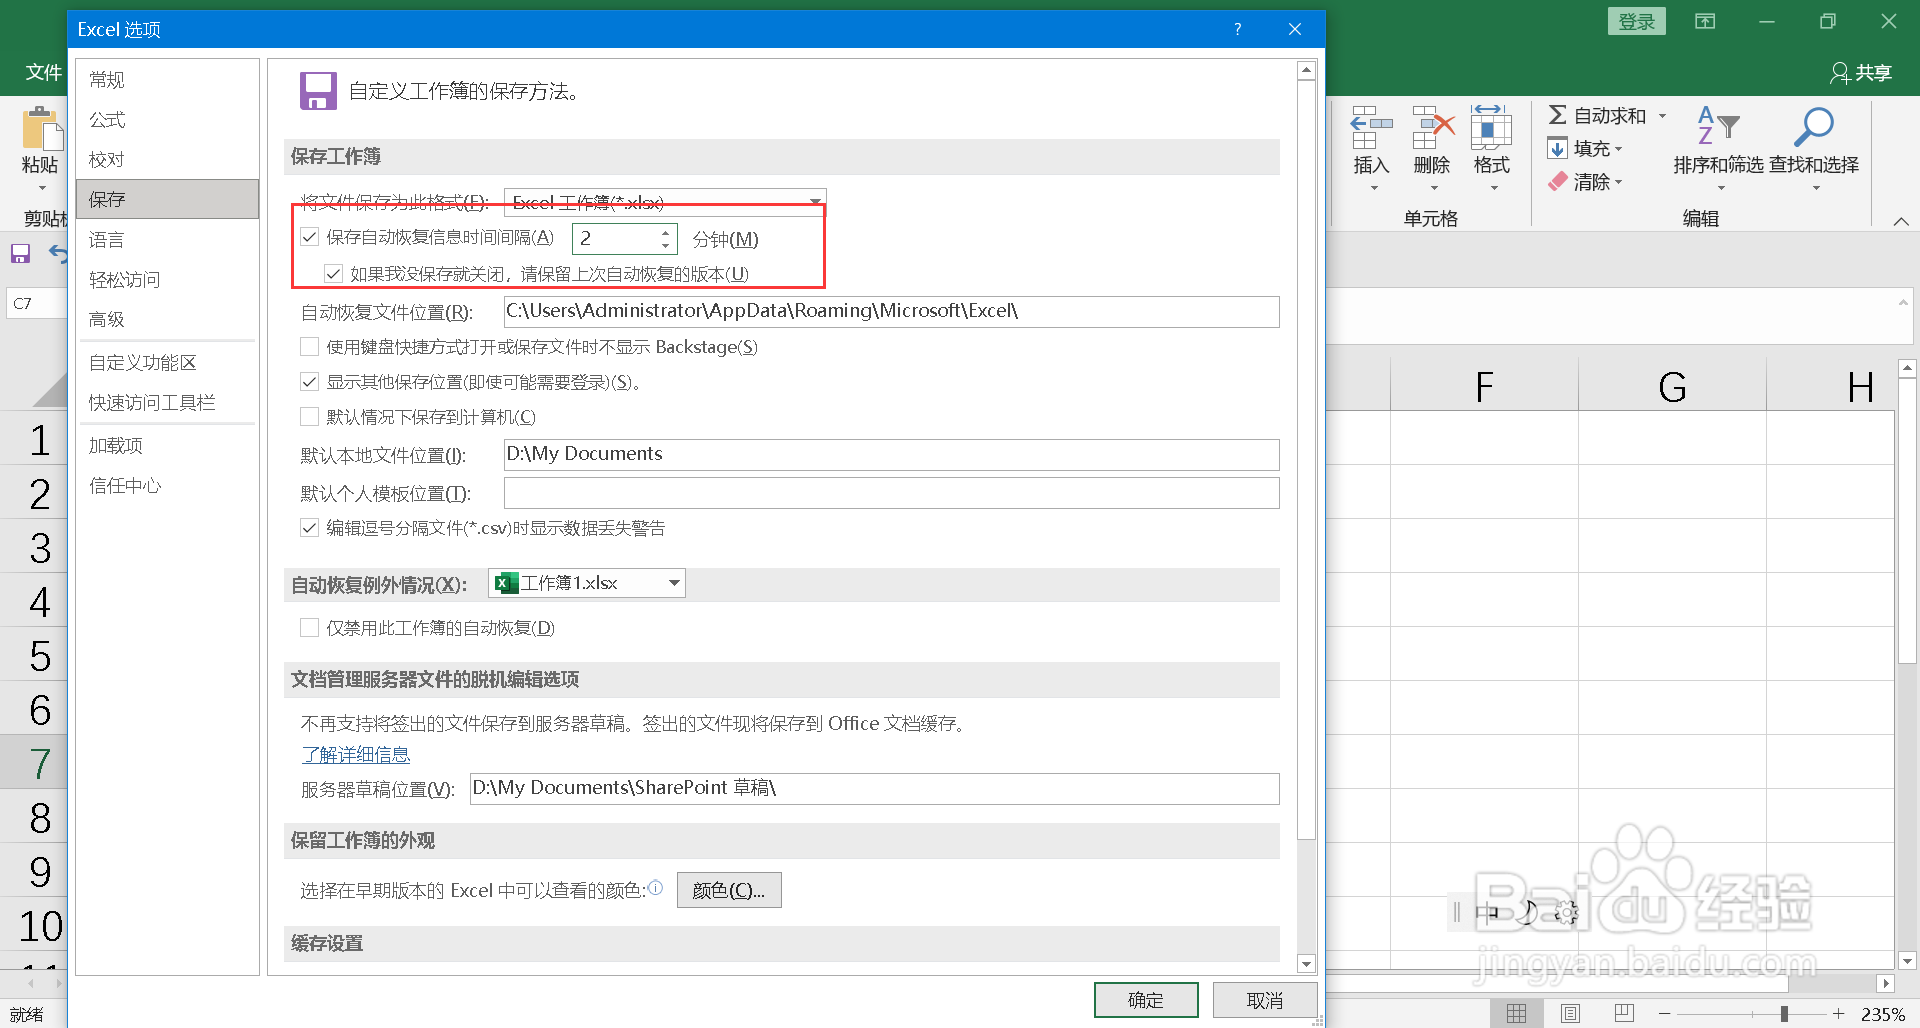Expand the Format dropdown arrow
Screen dimensions: 1920x1028
tap(1494, 188)
